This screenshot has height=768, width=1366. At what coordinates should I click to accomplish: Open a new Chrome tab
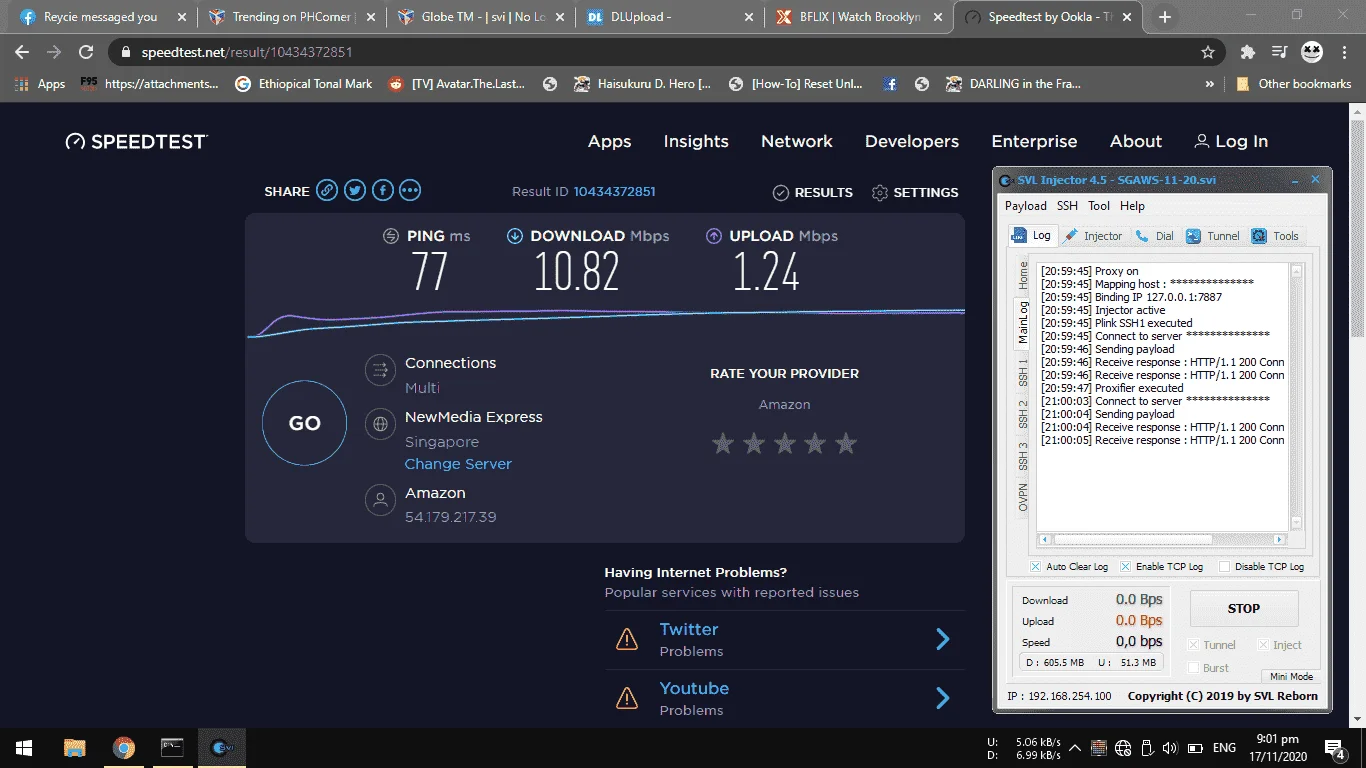(x=1165, y=17)
